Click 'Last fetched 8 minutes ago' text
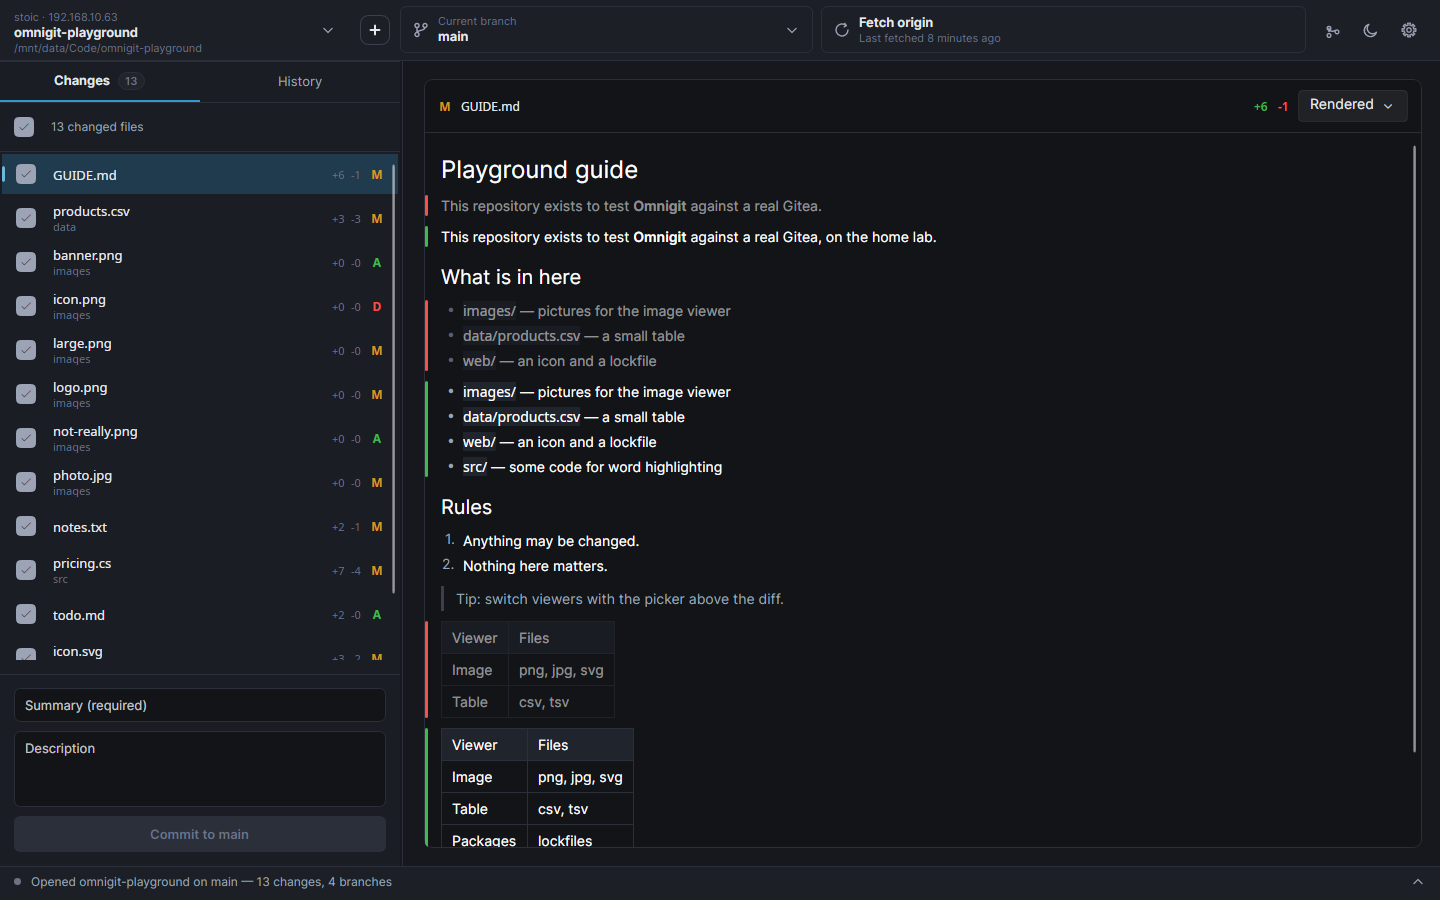This screenshot has width=1440, height=900. pyautogui.click(x=929, y=39)
